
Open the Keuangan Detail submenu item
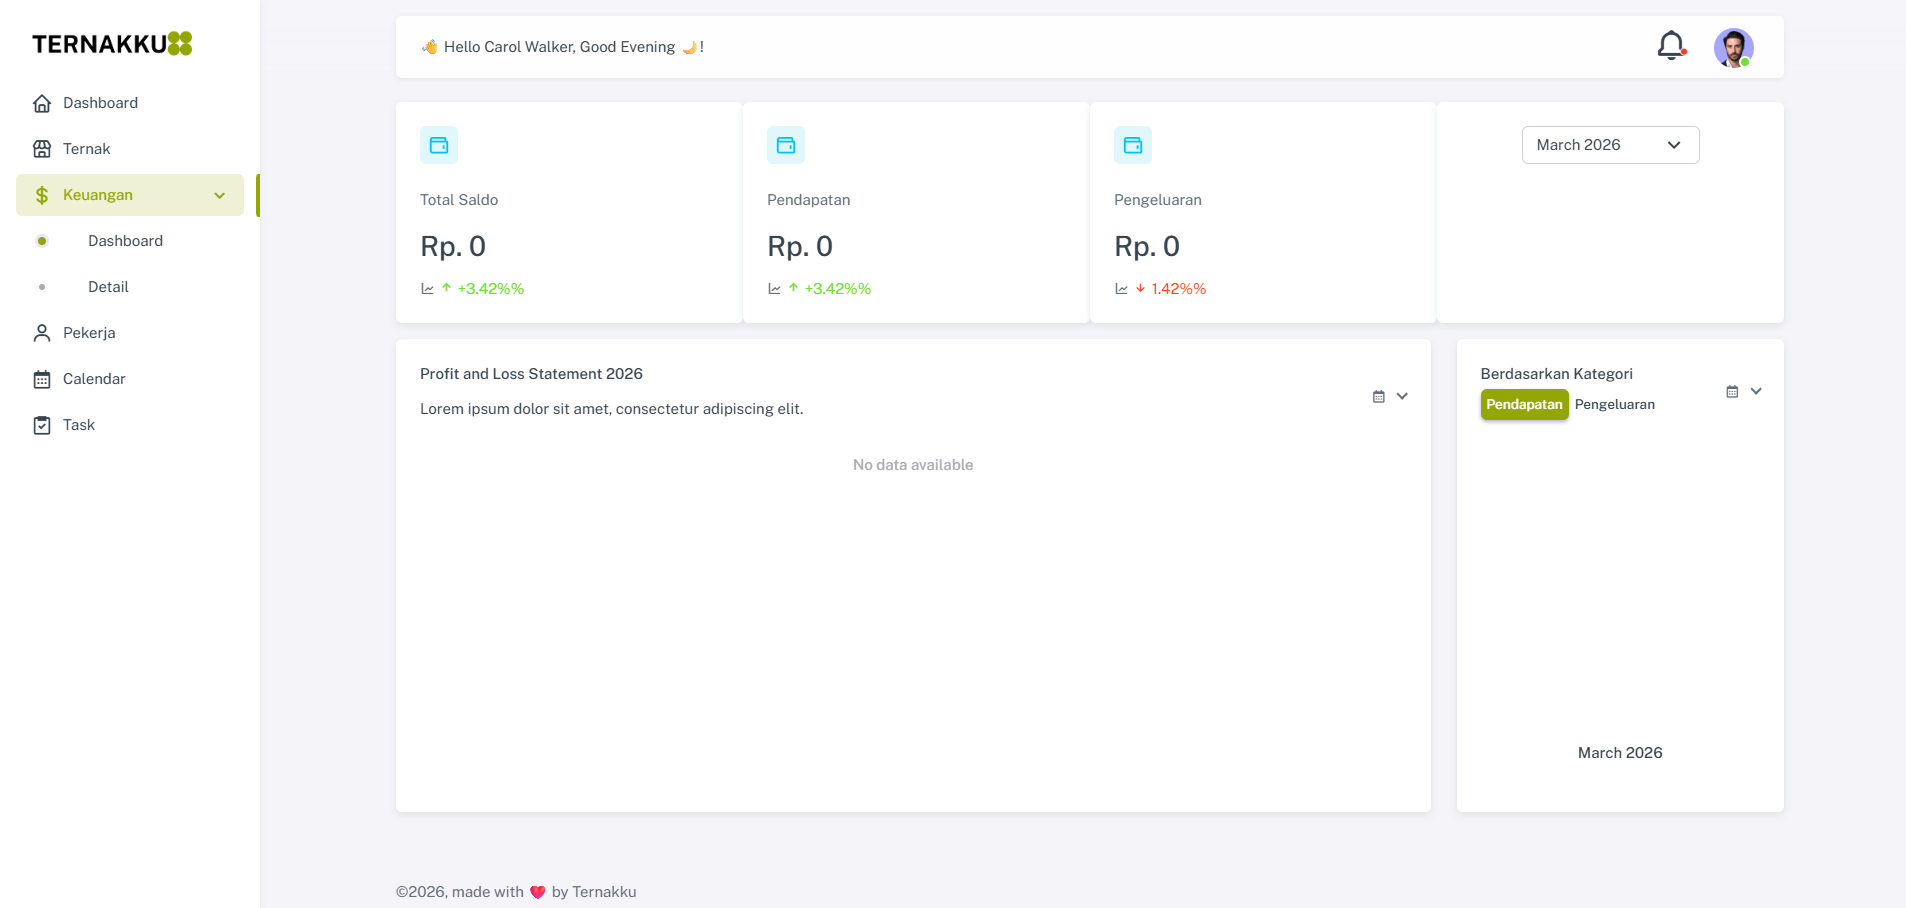108,287
